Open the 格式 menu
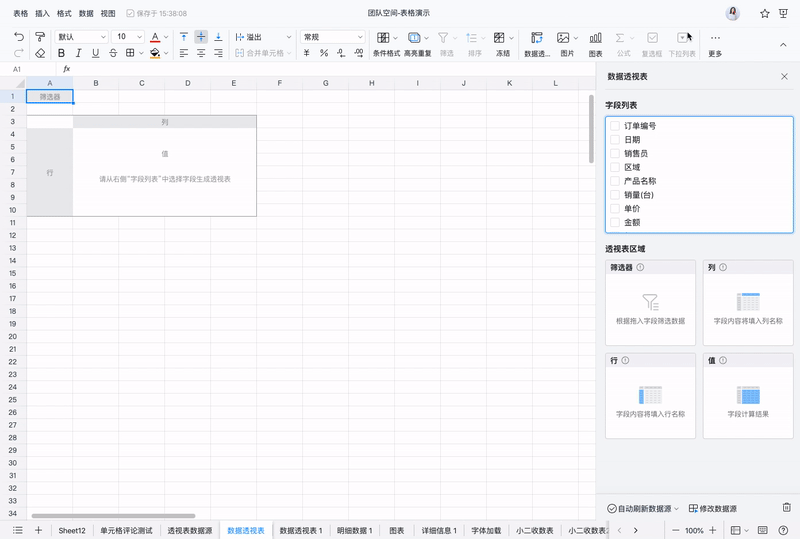The height and width of the screenshot is (539, 800). pyautogui.click(x=64, y=13)
